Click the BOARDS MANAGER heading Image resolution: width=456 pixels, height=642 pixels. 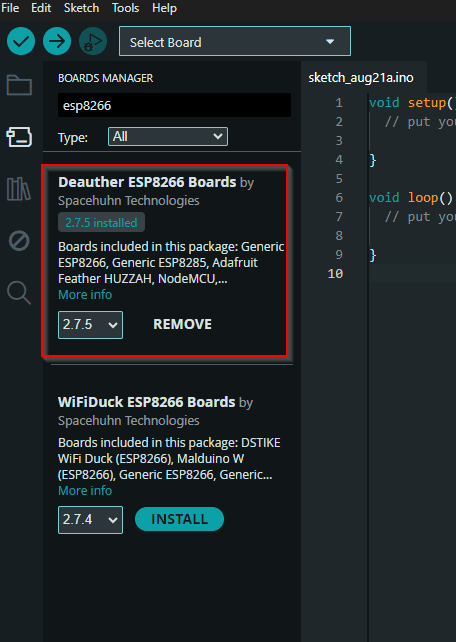(x=106, y=78)
